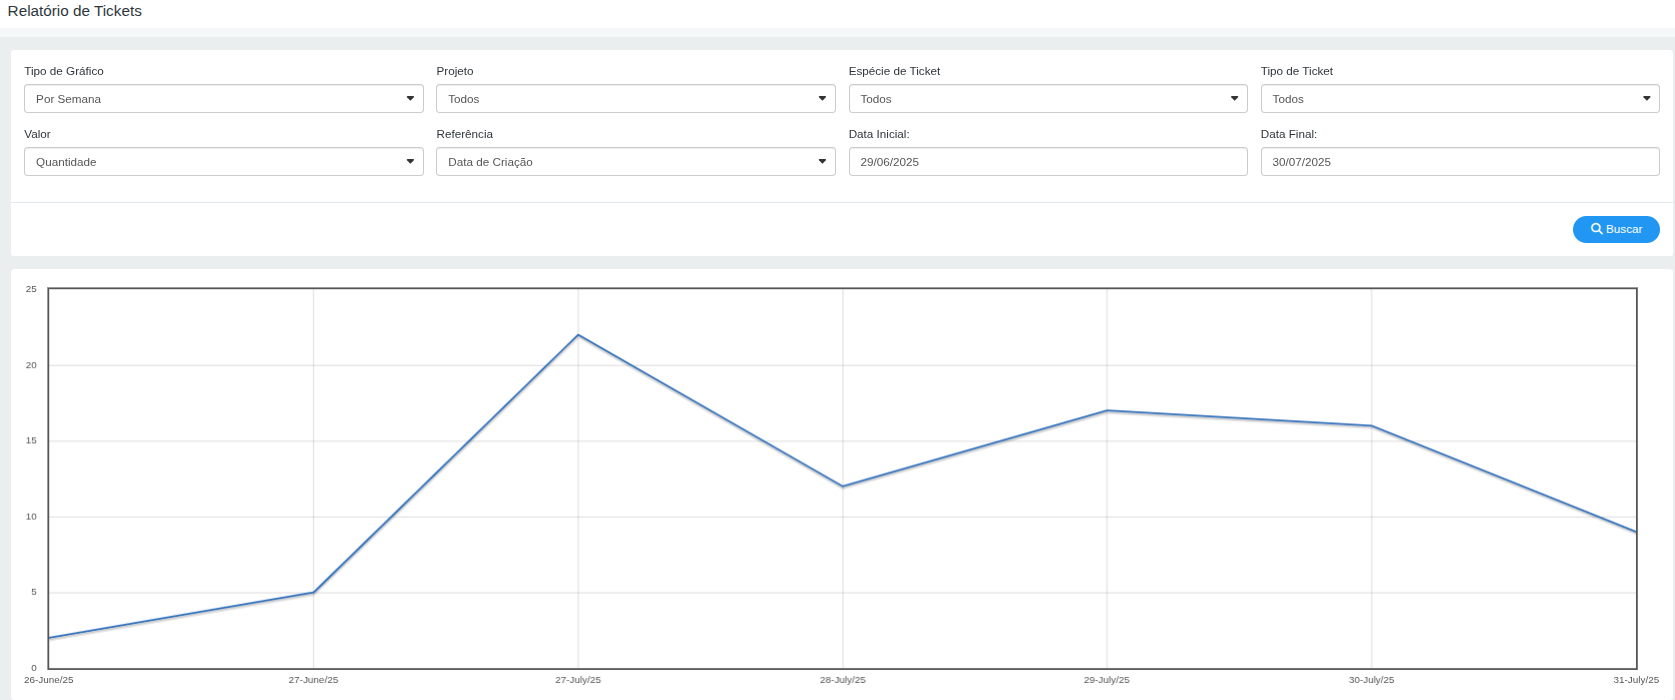
Task: Click the Data Final date field
Action: click(x=1459, y=162)
